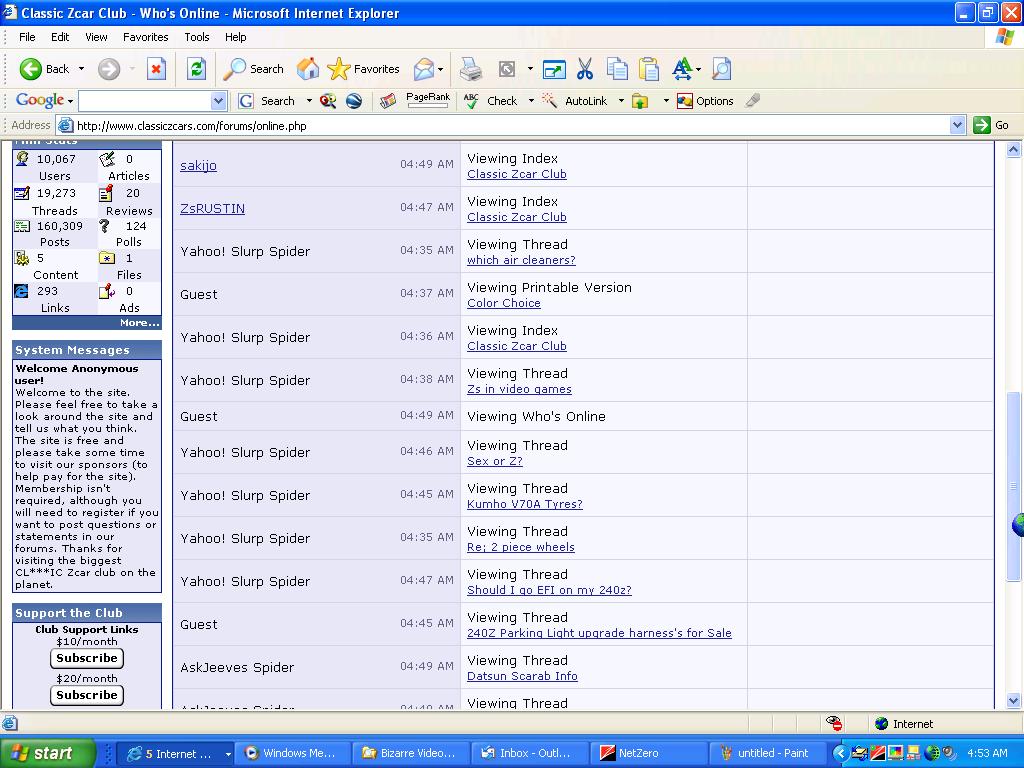Expand hidden system tray icons arrow
The image size is (1024, 768).
coord(840,753)
